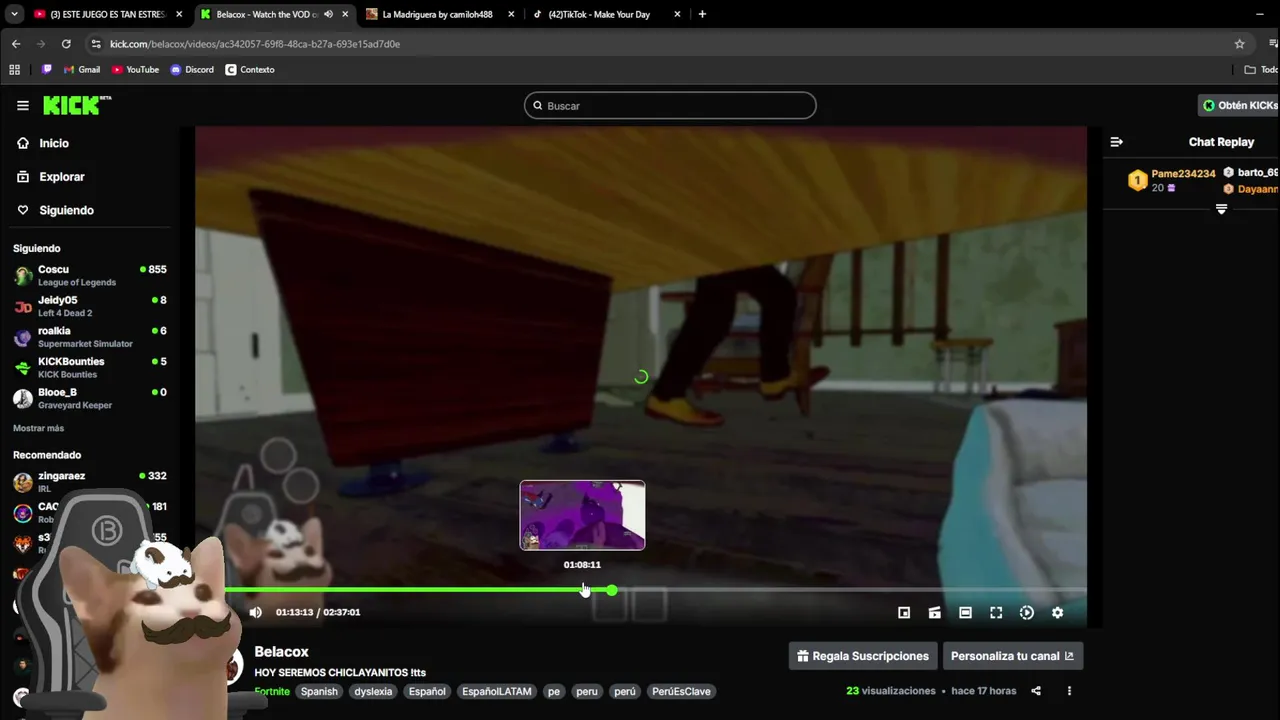
Task: Go back in browser history
Action: click(16, 44)
